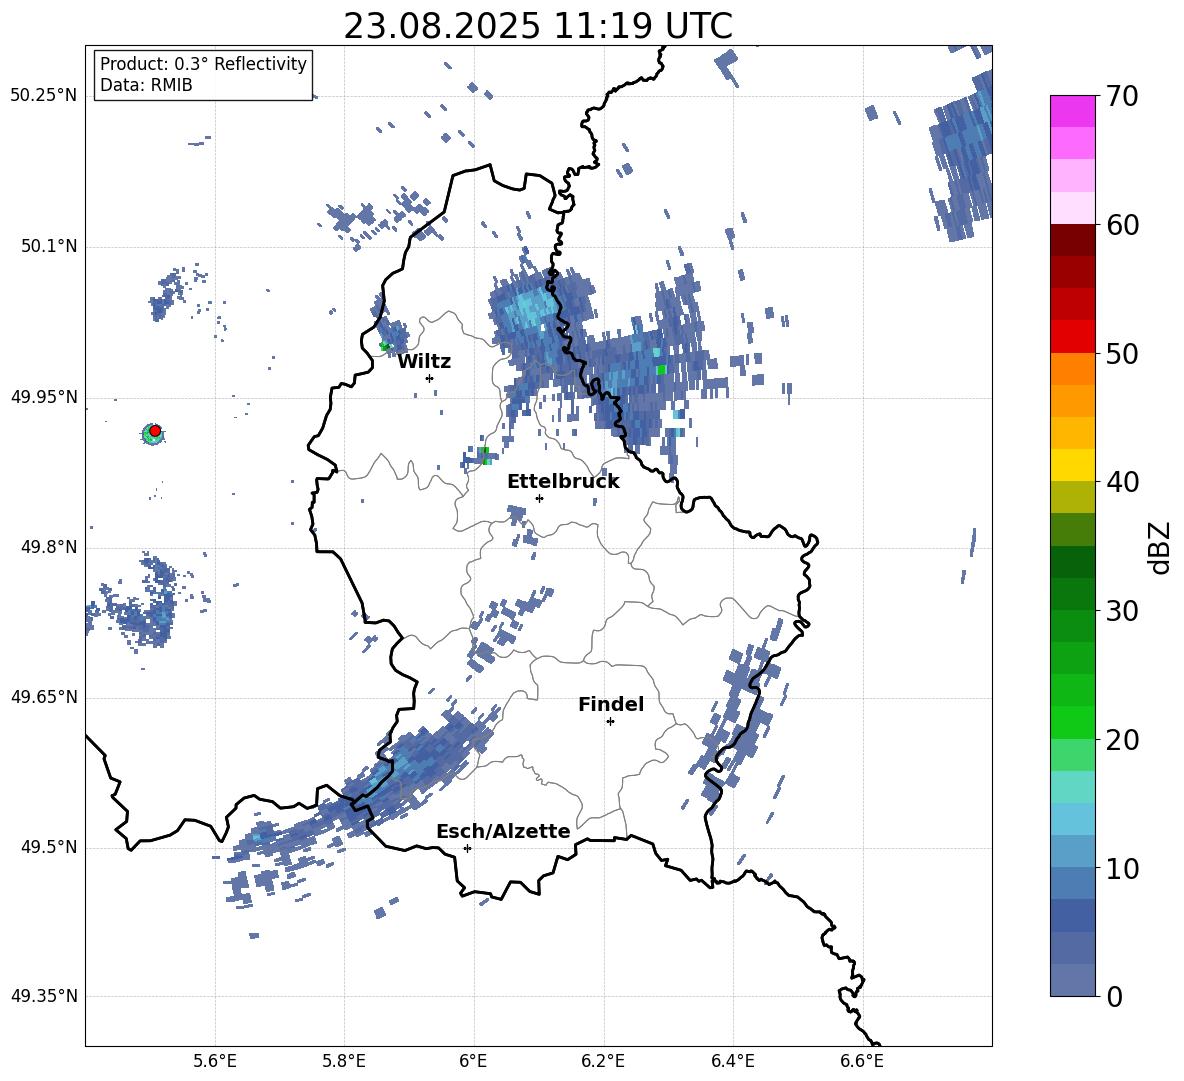This screenshot has width=1184, height=1081.
Task: Click the title '23.08.2025 11:19 UTC'
Action: (538, 26)
